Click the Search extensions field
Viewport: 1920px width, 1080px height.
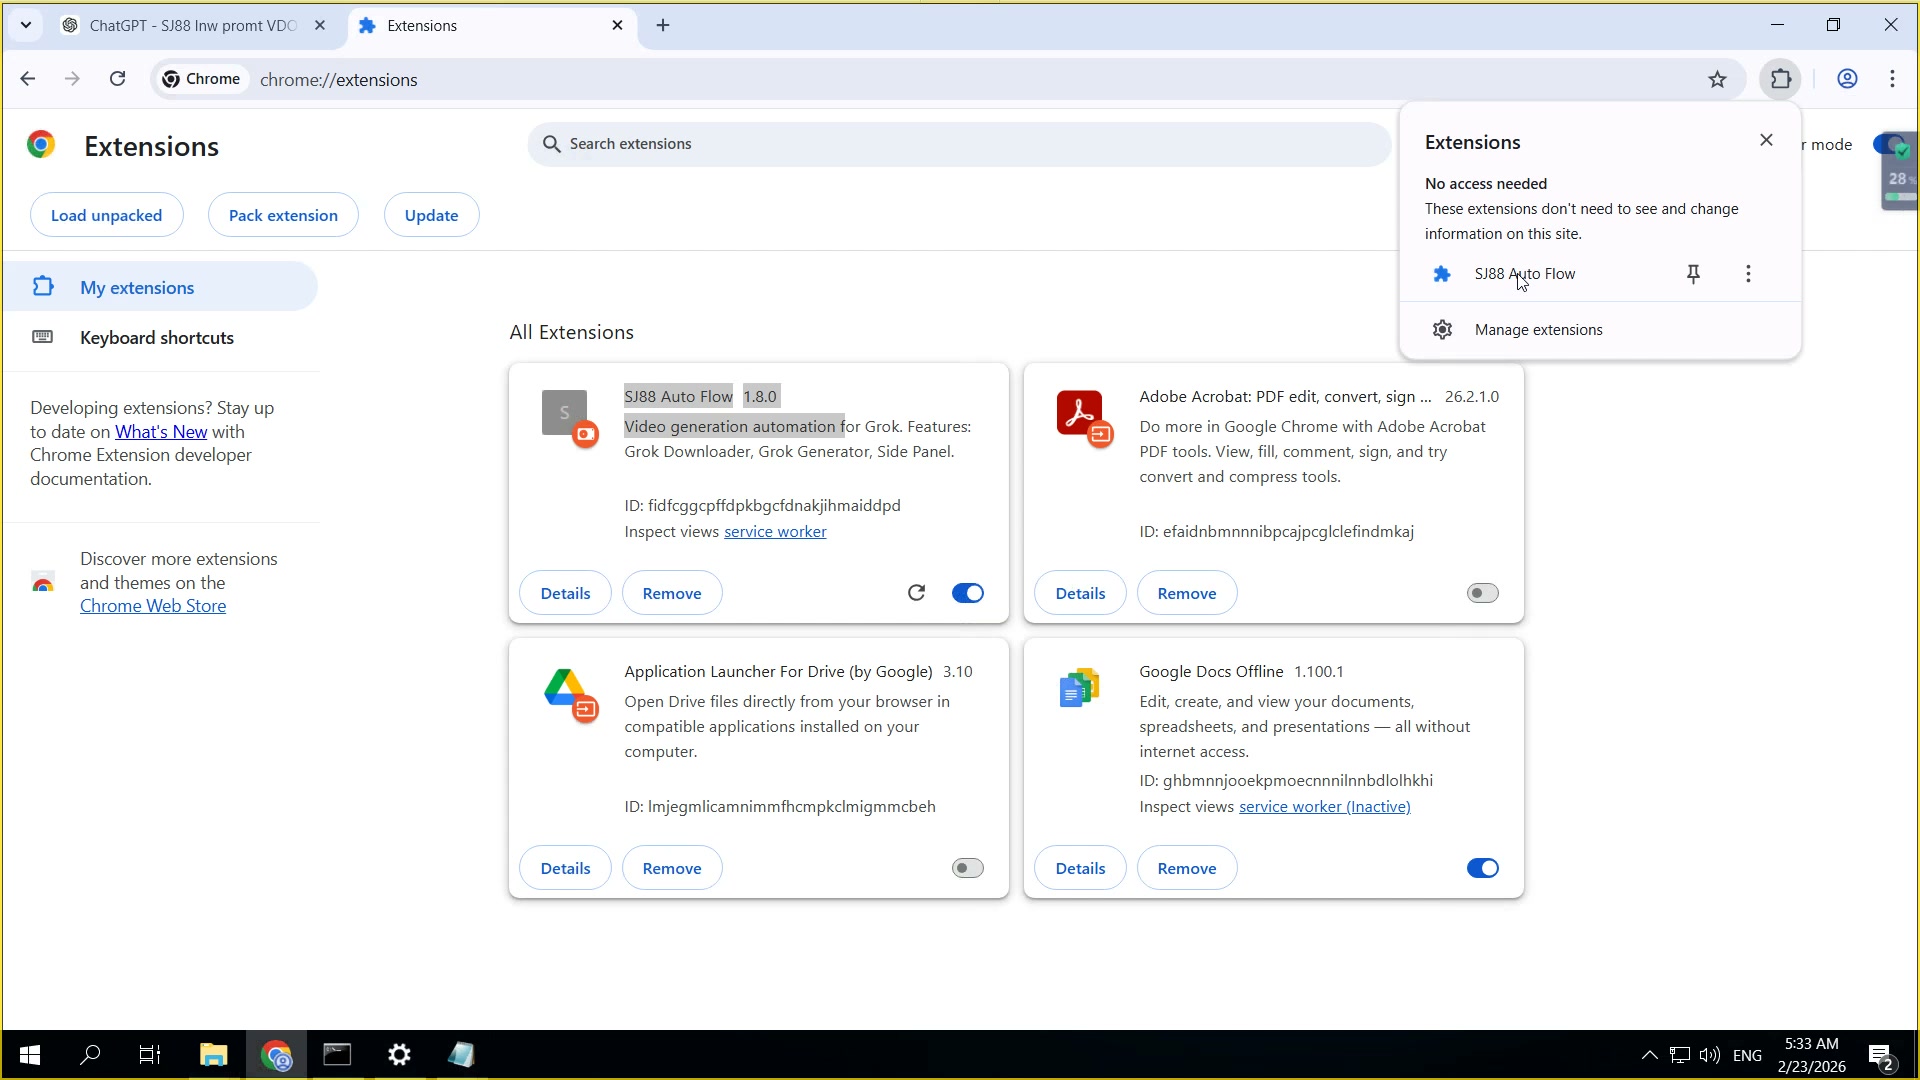click(958, 144)
